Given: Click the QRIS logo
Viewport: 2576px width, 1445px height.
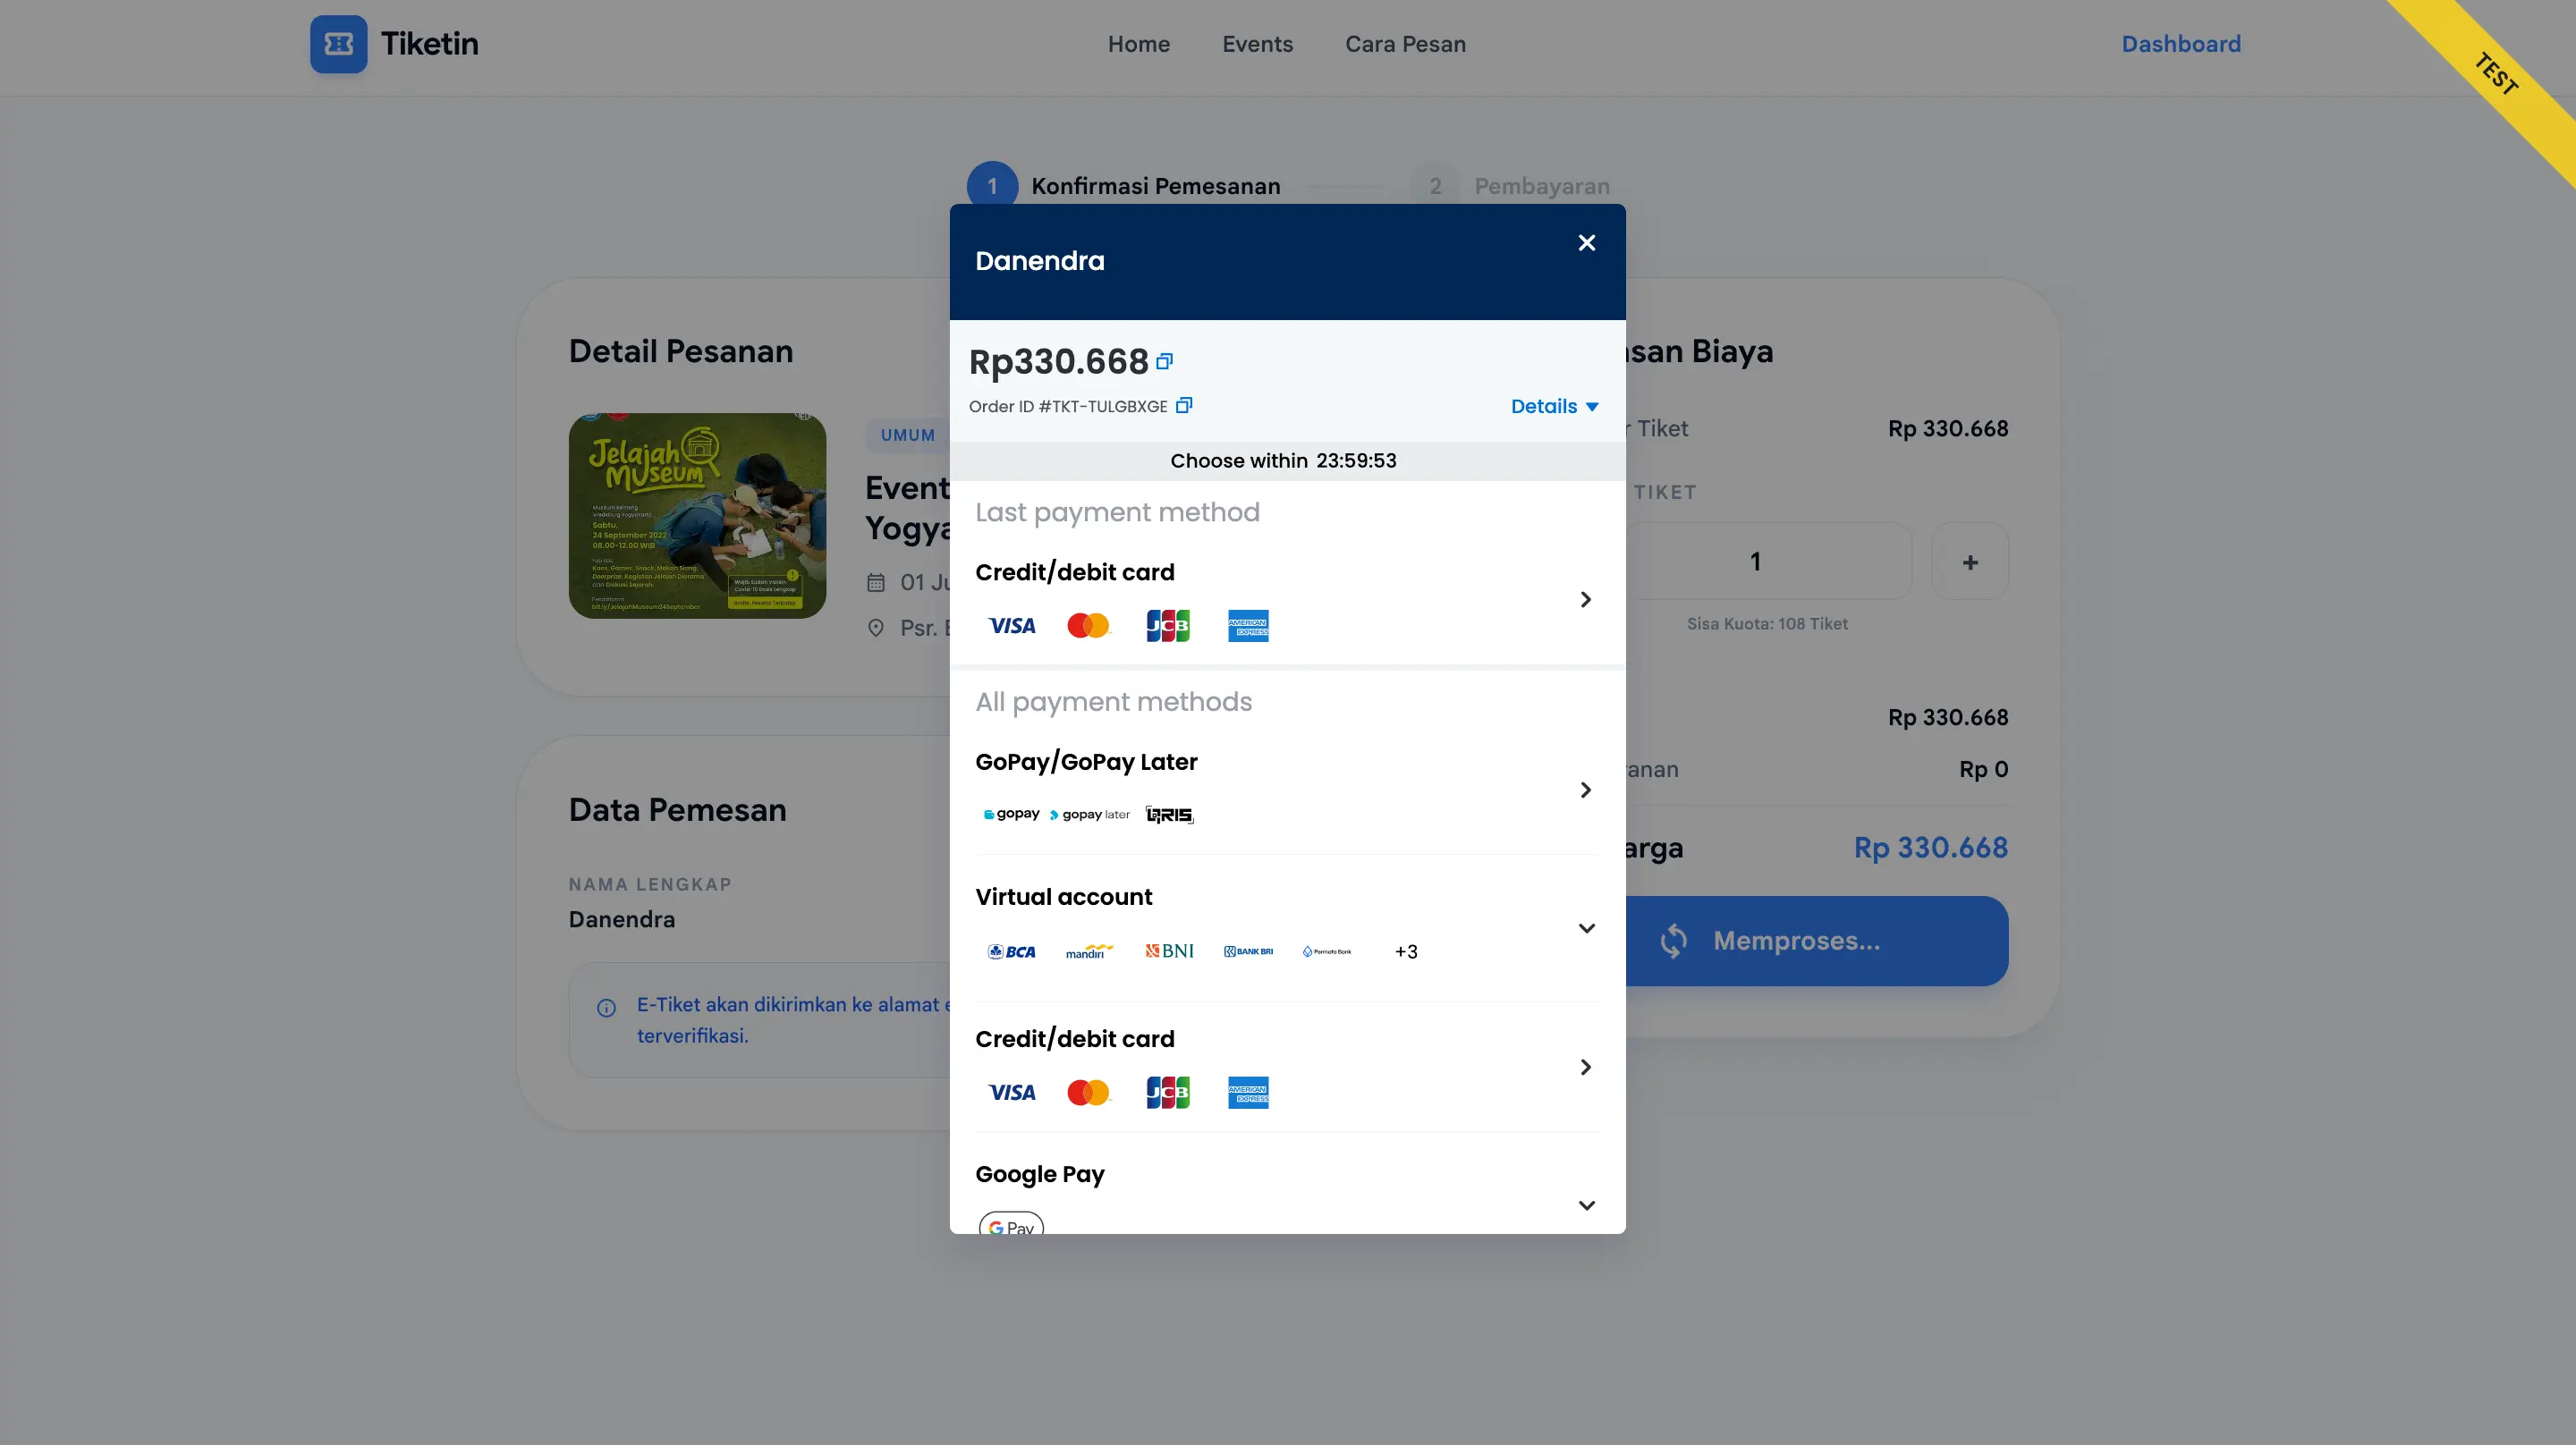Looking at the screenshot, I should [x=1169, y=815].
